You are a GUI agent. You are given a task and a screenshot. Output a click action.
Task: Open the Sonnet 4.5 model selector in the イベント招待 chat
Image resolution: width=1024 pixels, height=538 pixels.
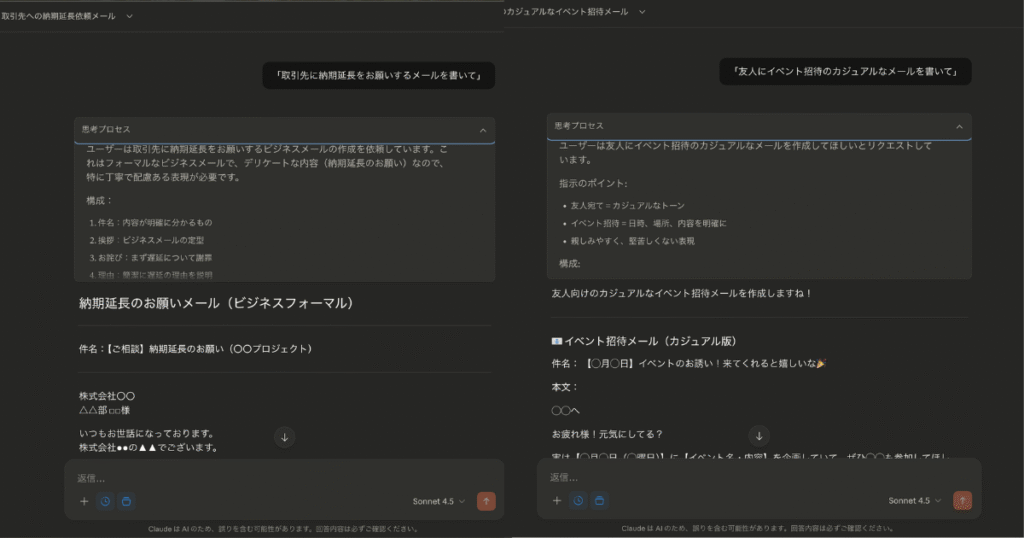pyautogui.click(x=914, y=500)
